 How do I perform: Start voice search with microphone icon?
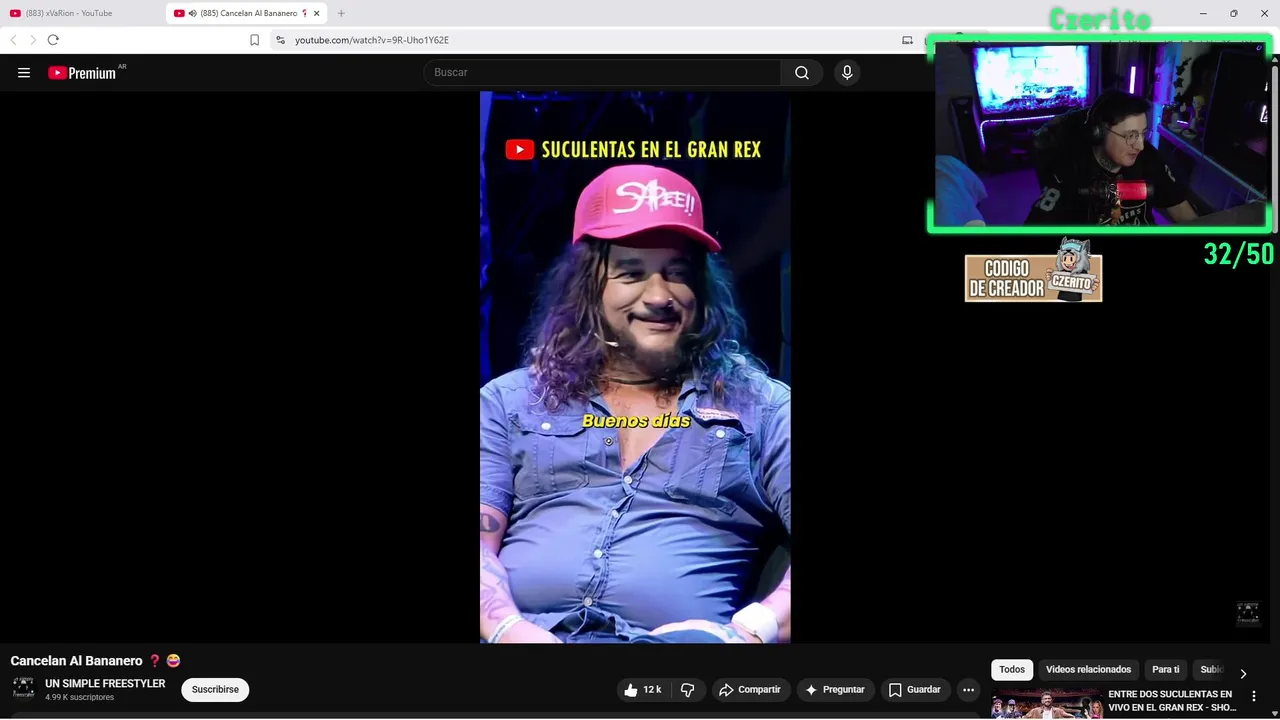coord(847,73)
